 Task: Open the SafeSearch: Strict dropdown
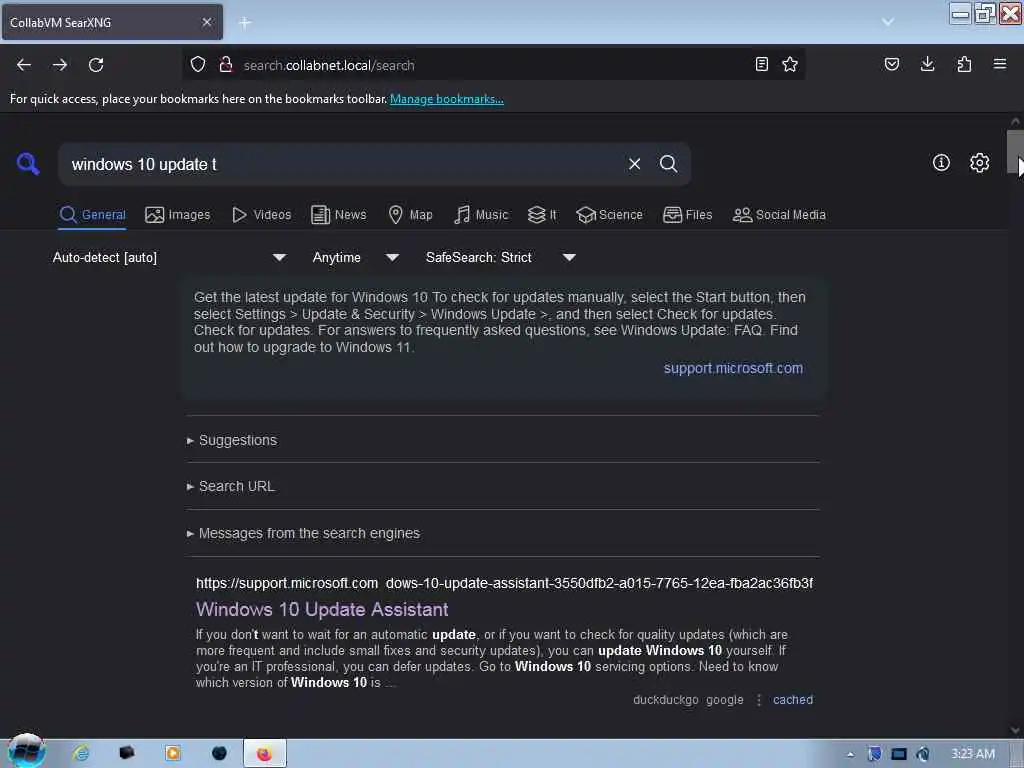point(501,257)
